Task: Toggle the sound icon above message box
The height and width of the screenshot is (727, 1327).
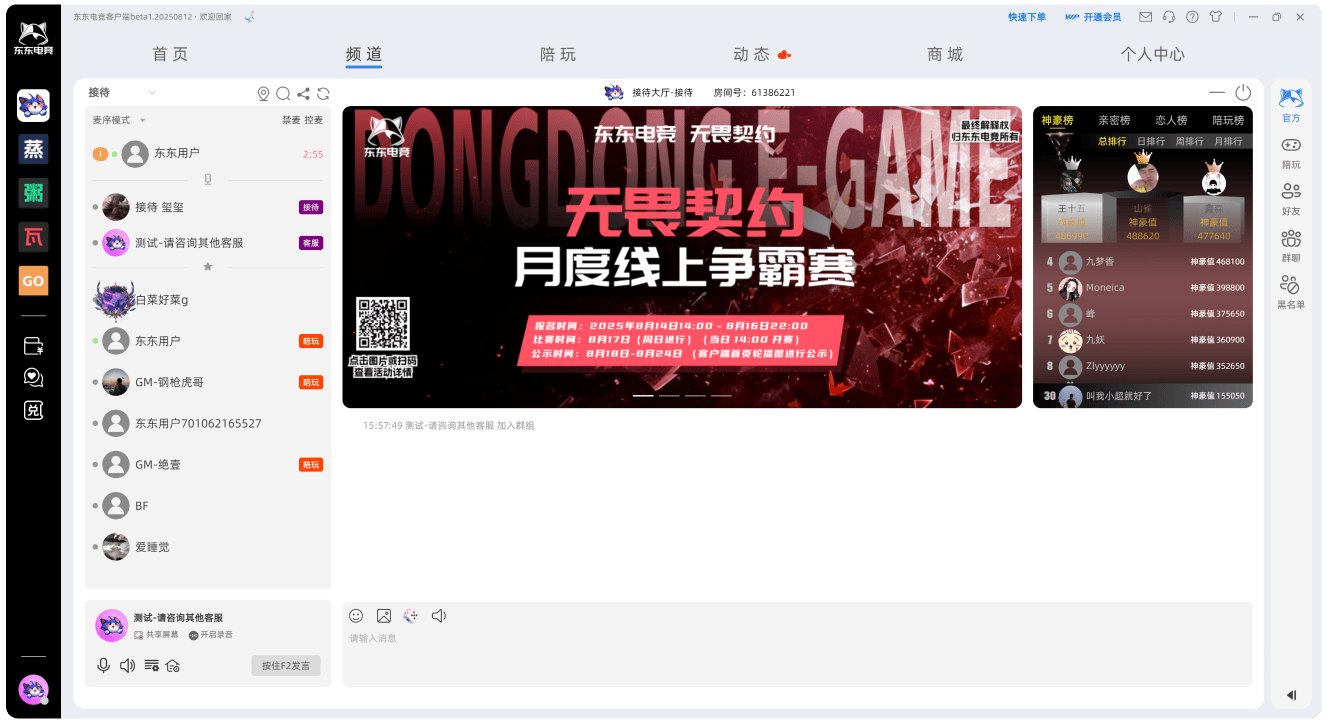Action: 438,616
